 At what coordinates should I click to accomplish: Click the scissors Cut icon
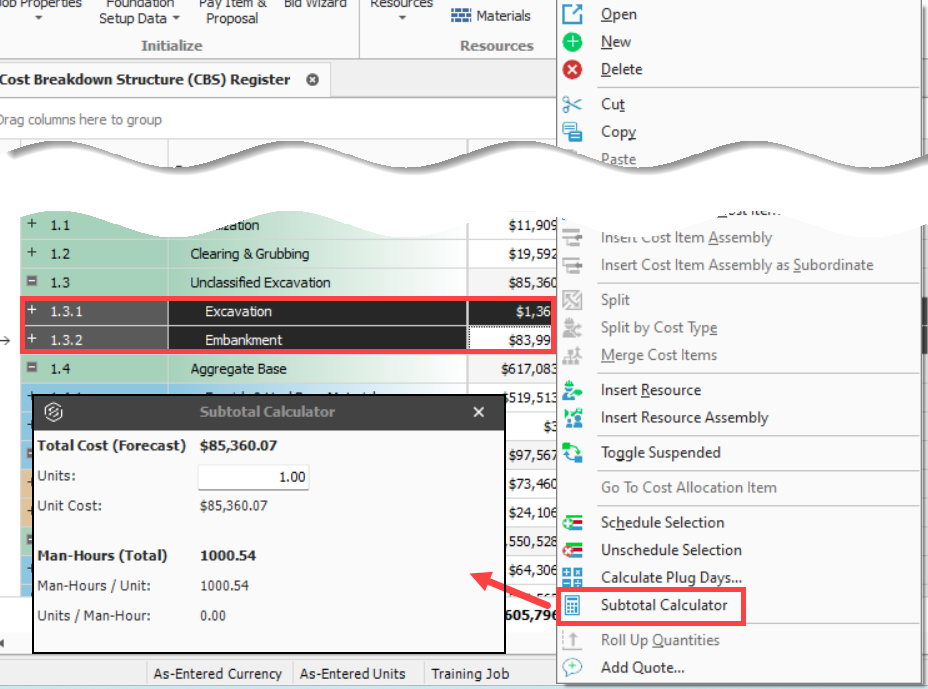point(572,104)
